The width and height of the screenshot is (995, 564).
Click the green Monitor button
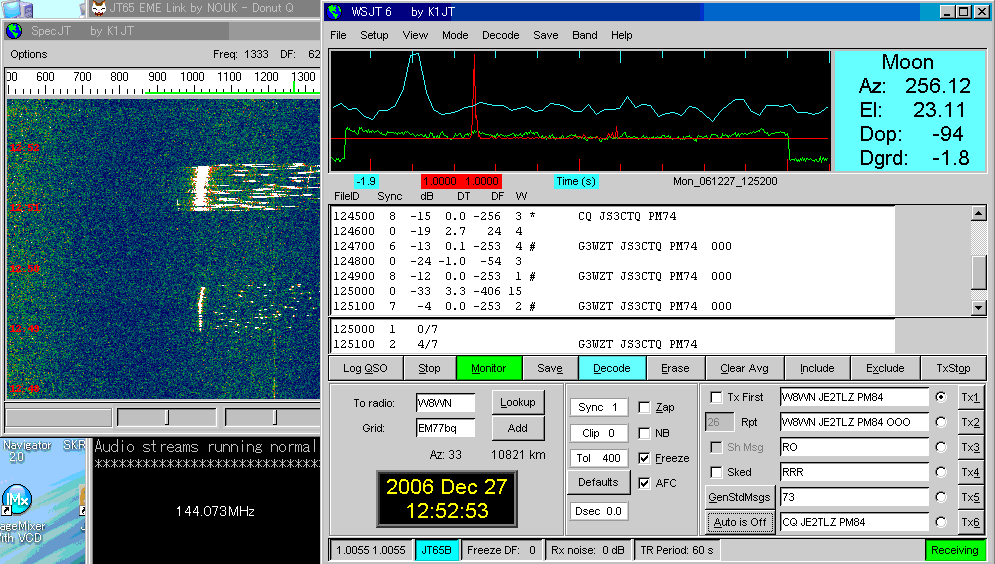click(488, 368)
